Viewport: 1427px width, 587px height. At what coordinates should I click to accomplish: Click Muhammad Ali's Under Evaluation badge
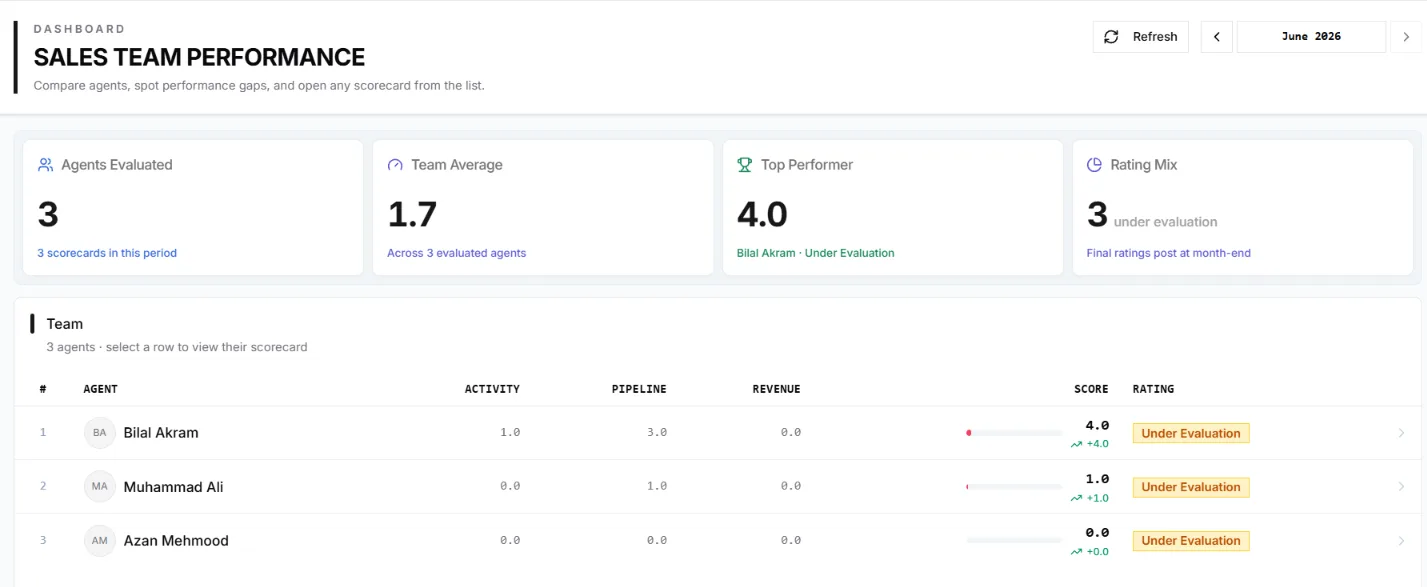point(1191,487)
